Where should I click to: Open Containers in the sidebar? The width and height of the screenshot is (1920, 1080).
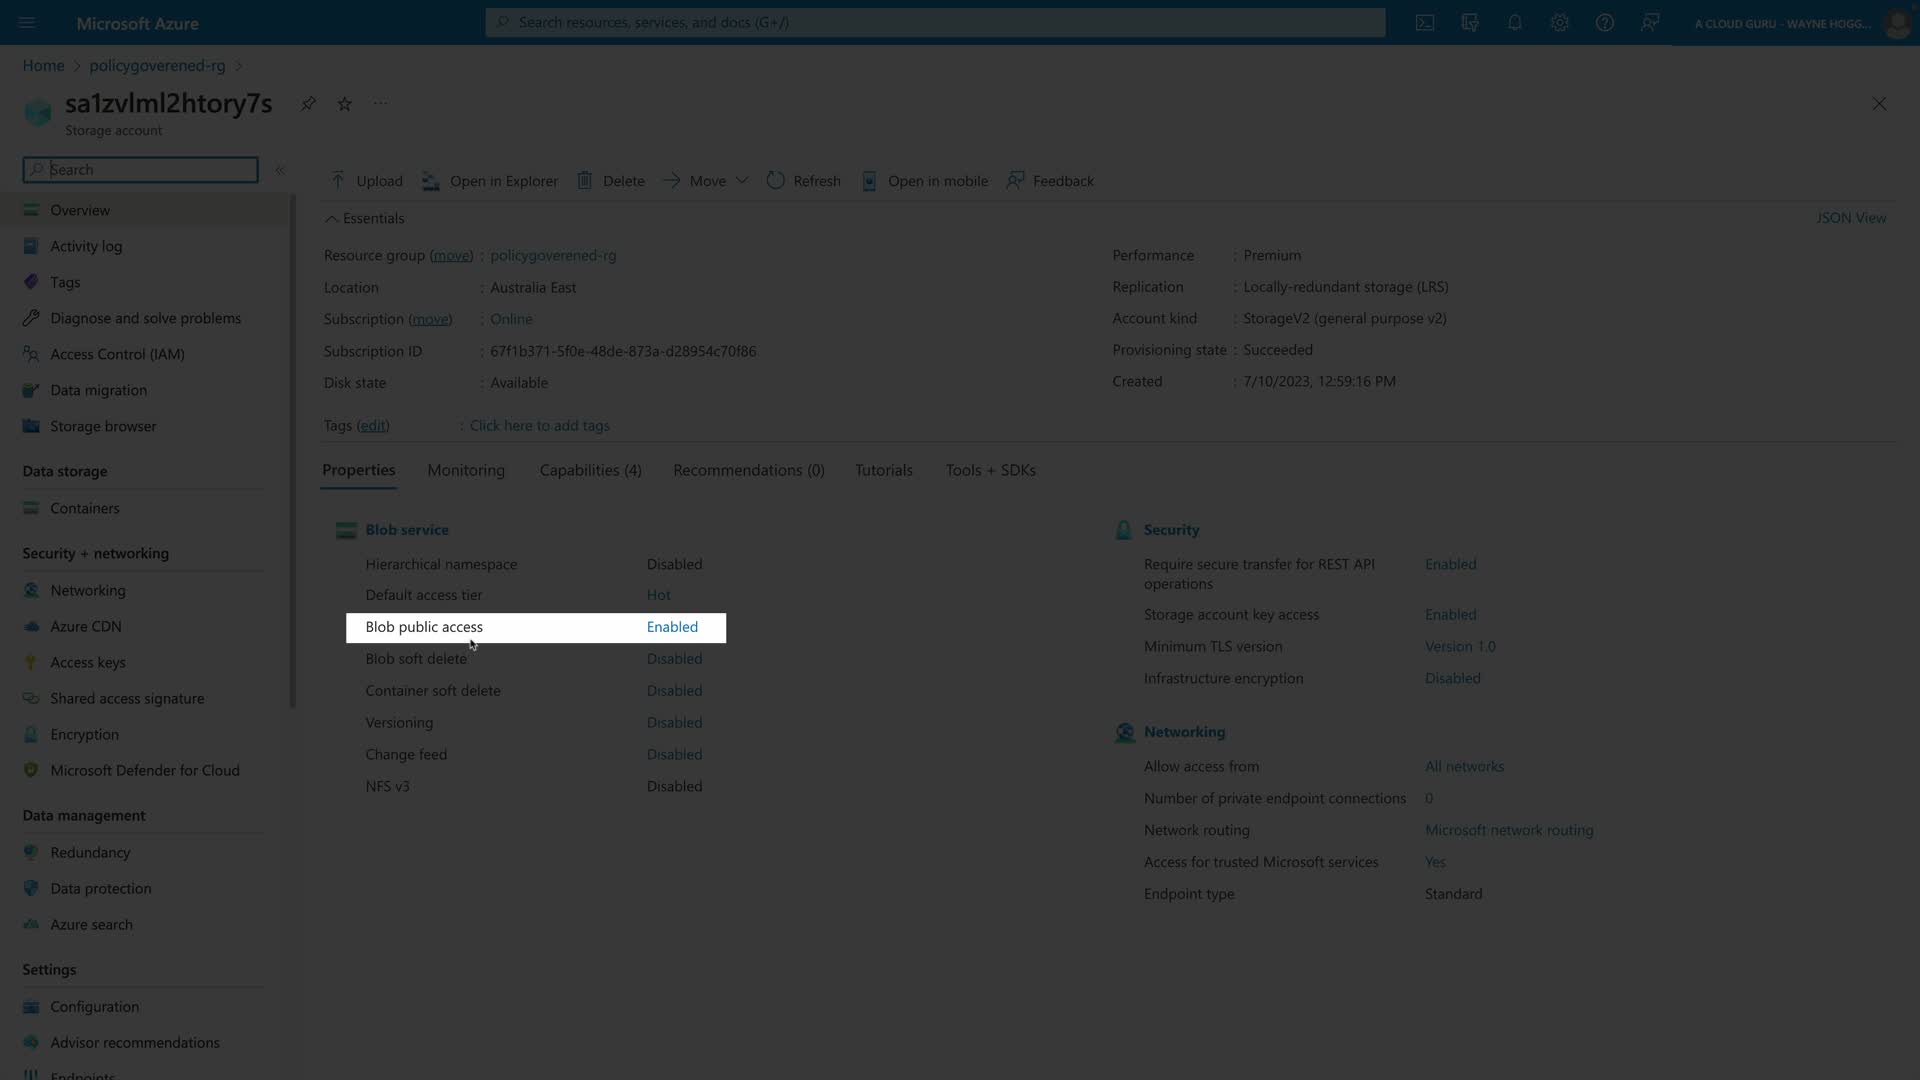pyautogui.click(x=85, y=508)
